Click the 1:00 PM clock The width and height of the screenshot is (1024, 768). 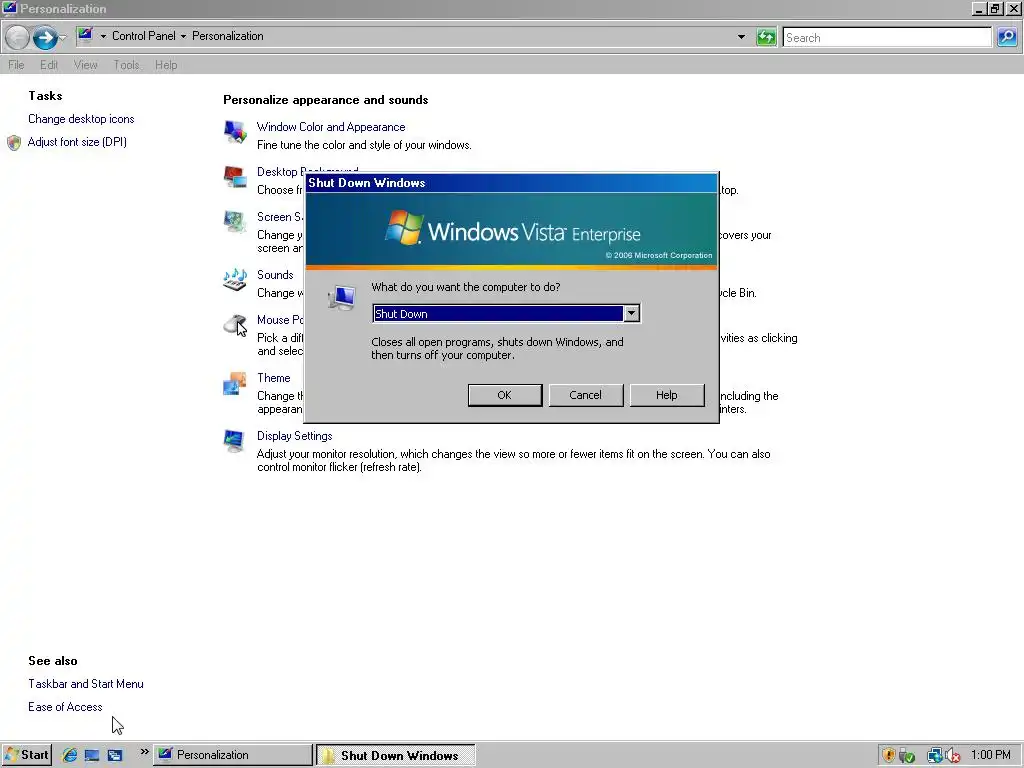click(x=991, y=755)
